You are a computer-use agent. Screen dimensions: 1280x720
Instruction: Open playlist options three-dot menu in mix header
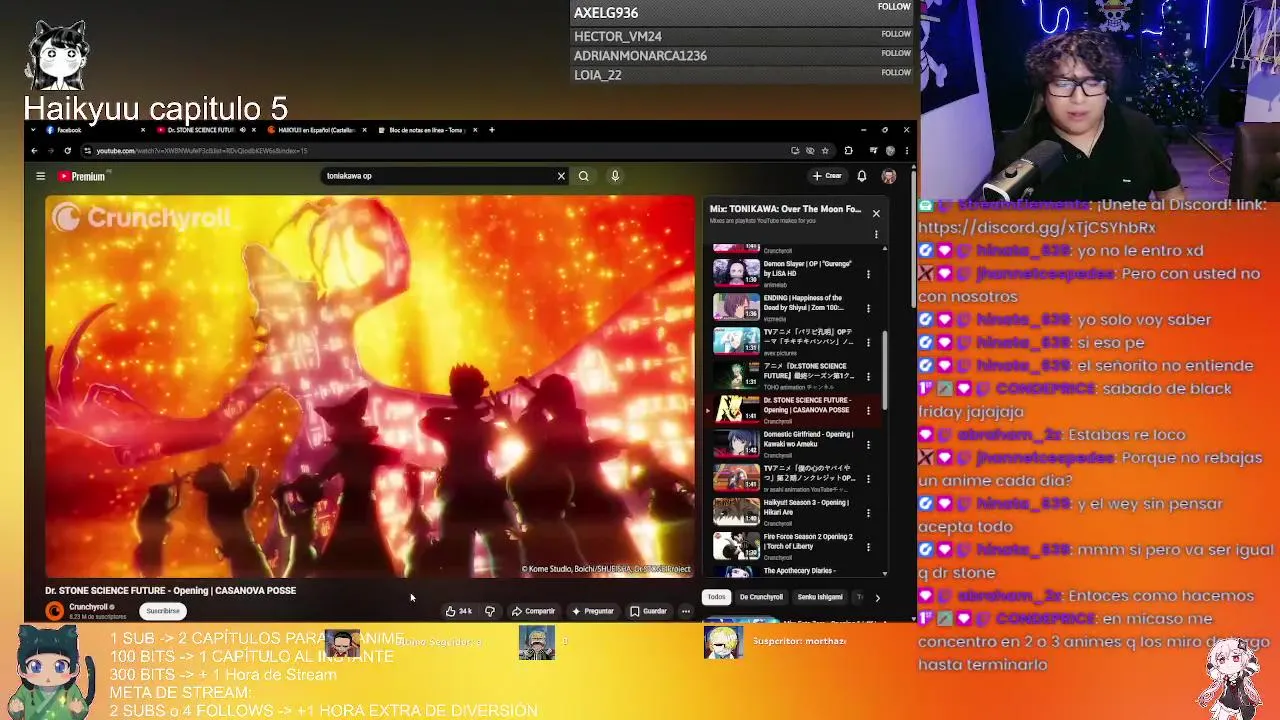(876, 235)
